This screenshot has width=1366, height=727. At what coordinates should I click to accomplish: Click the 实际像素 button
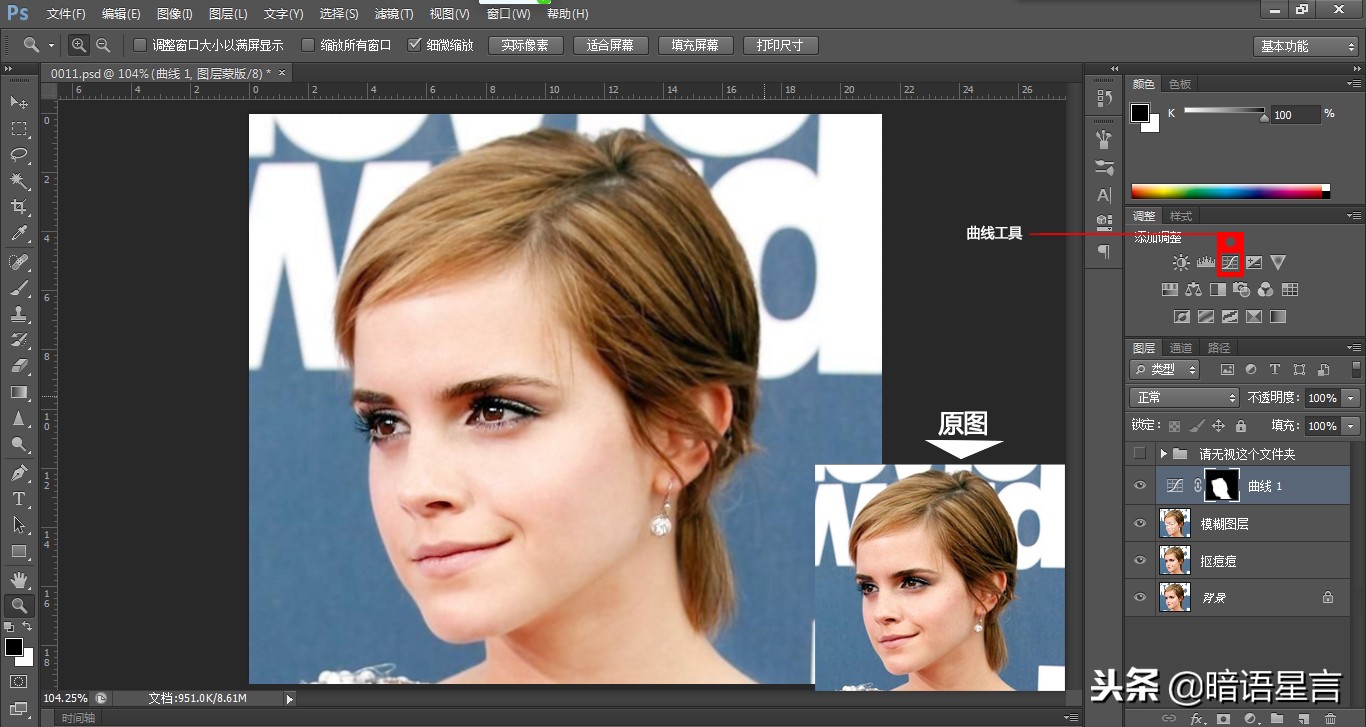click(x=525, y=46)
